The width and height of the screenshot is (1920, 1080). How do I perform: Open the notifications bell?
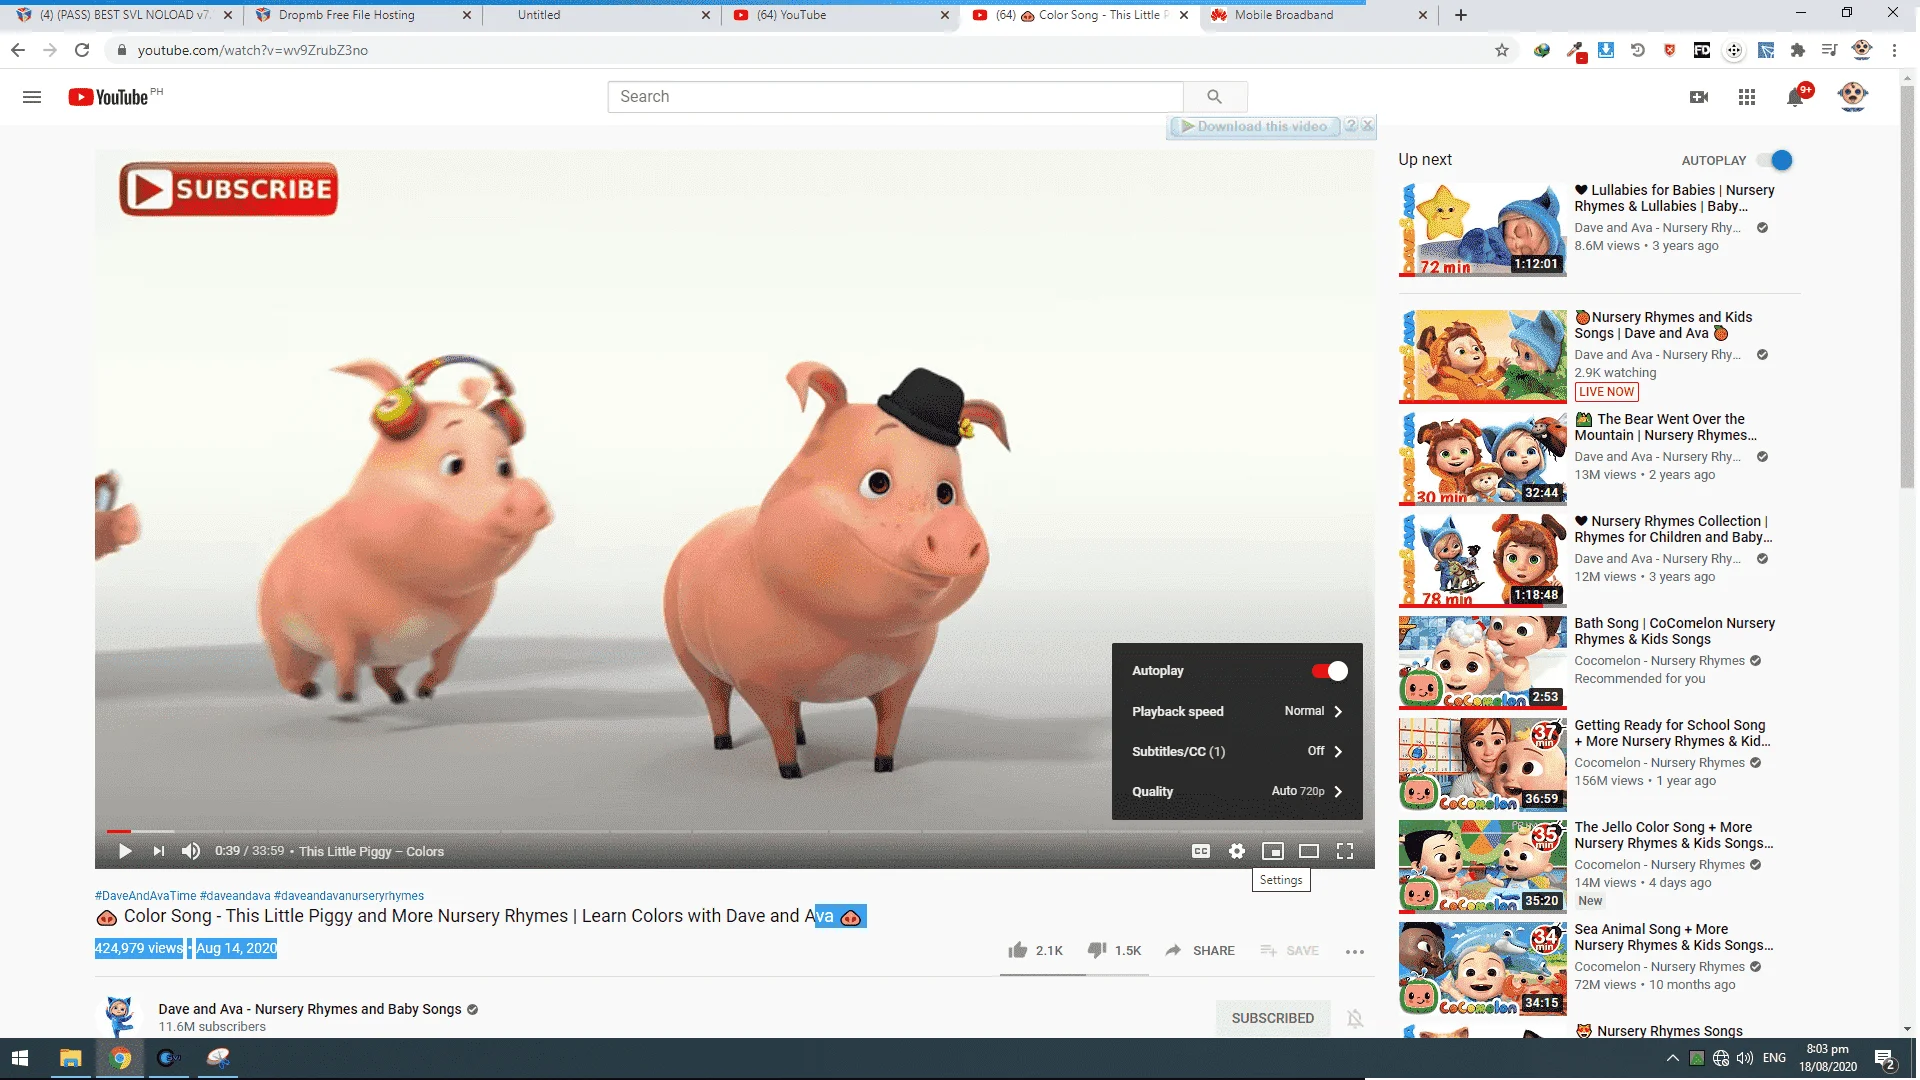pos(1797,96)
